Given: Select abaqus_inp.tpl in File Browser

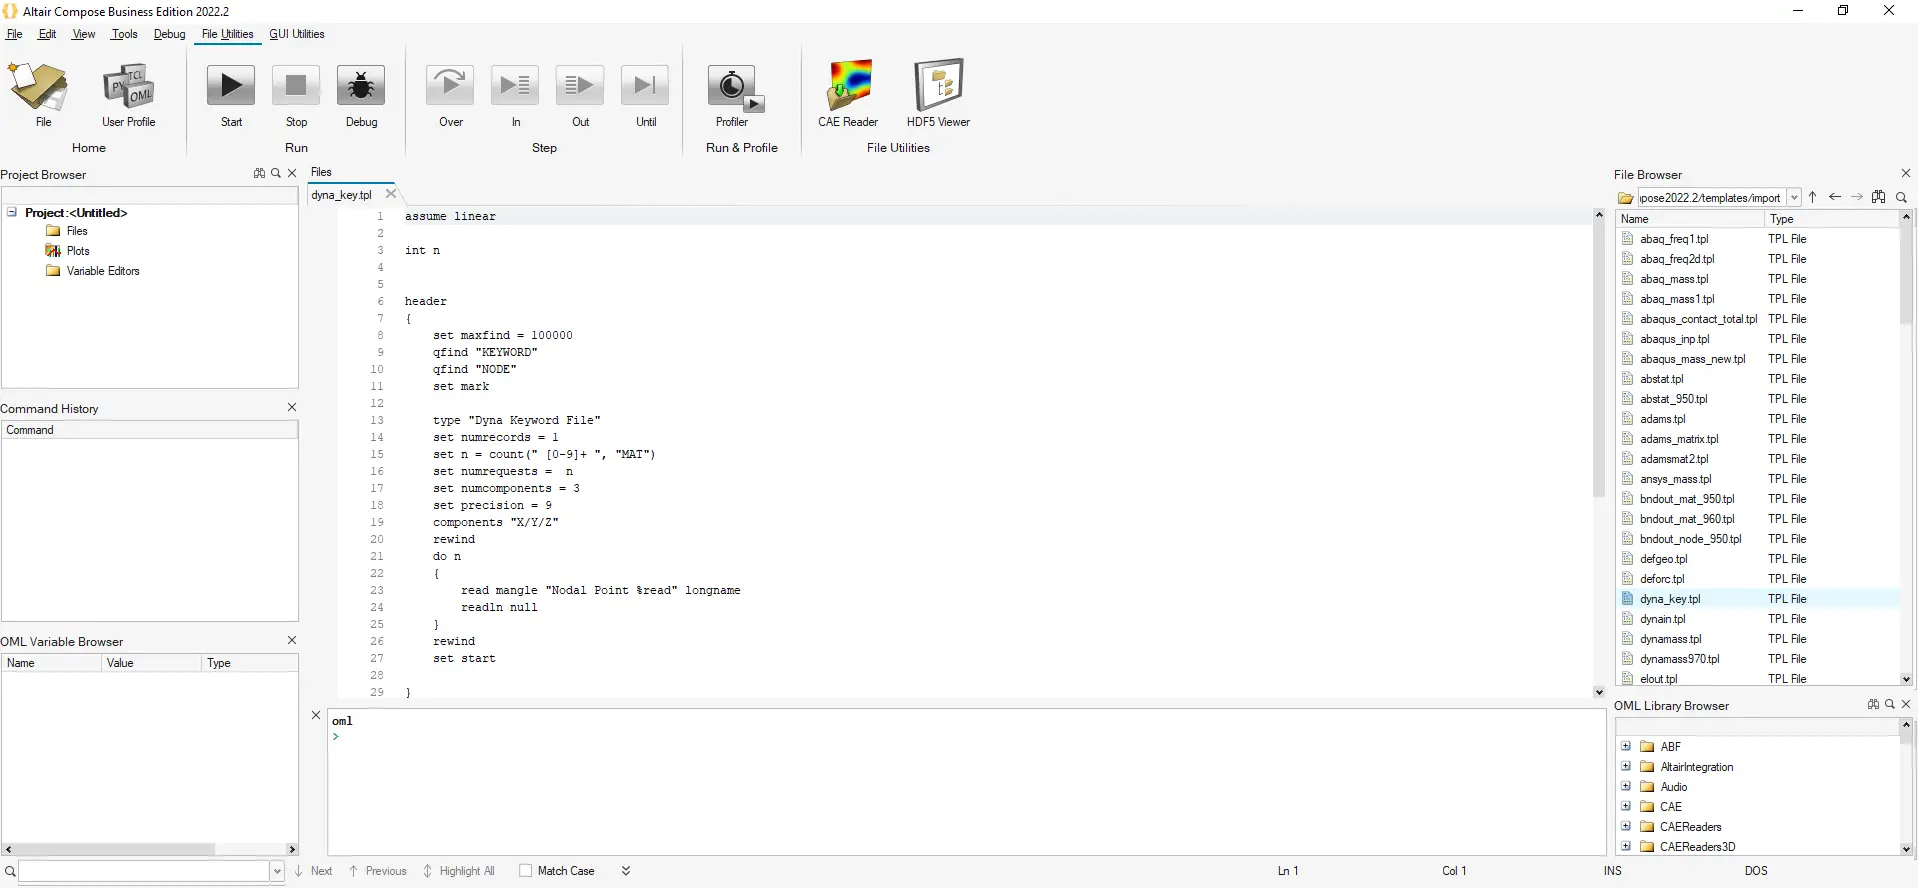Looking at the screenshot, I should pyautogui.click(x=1675, y=339).
